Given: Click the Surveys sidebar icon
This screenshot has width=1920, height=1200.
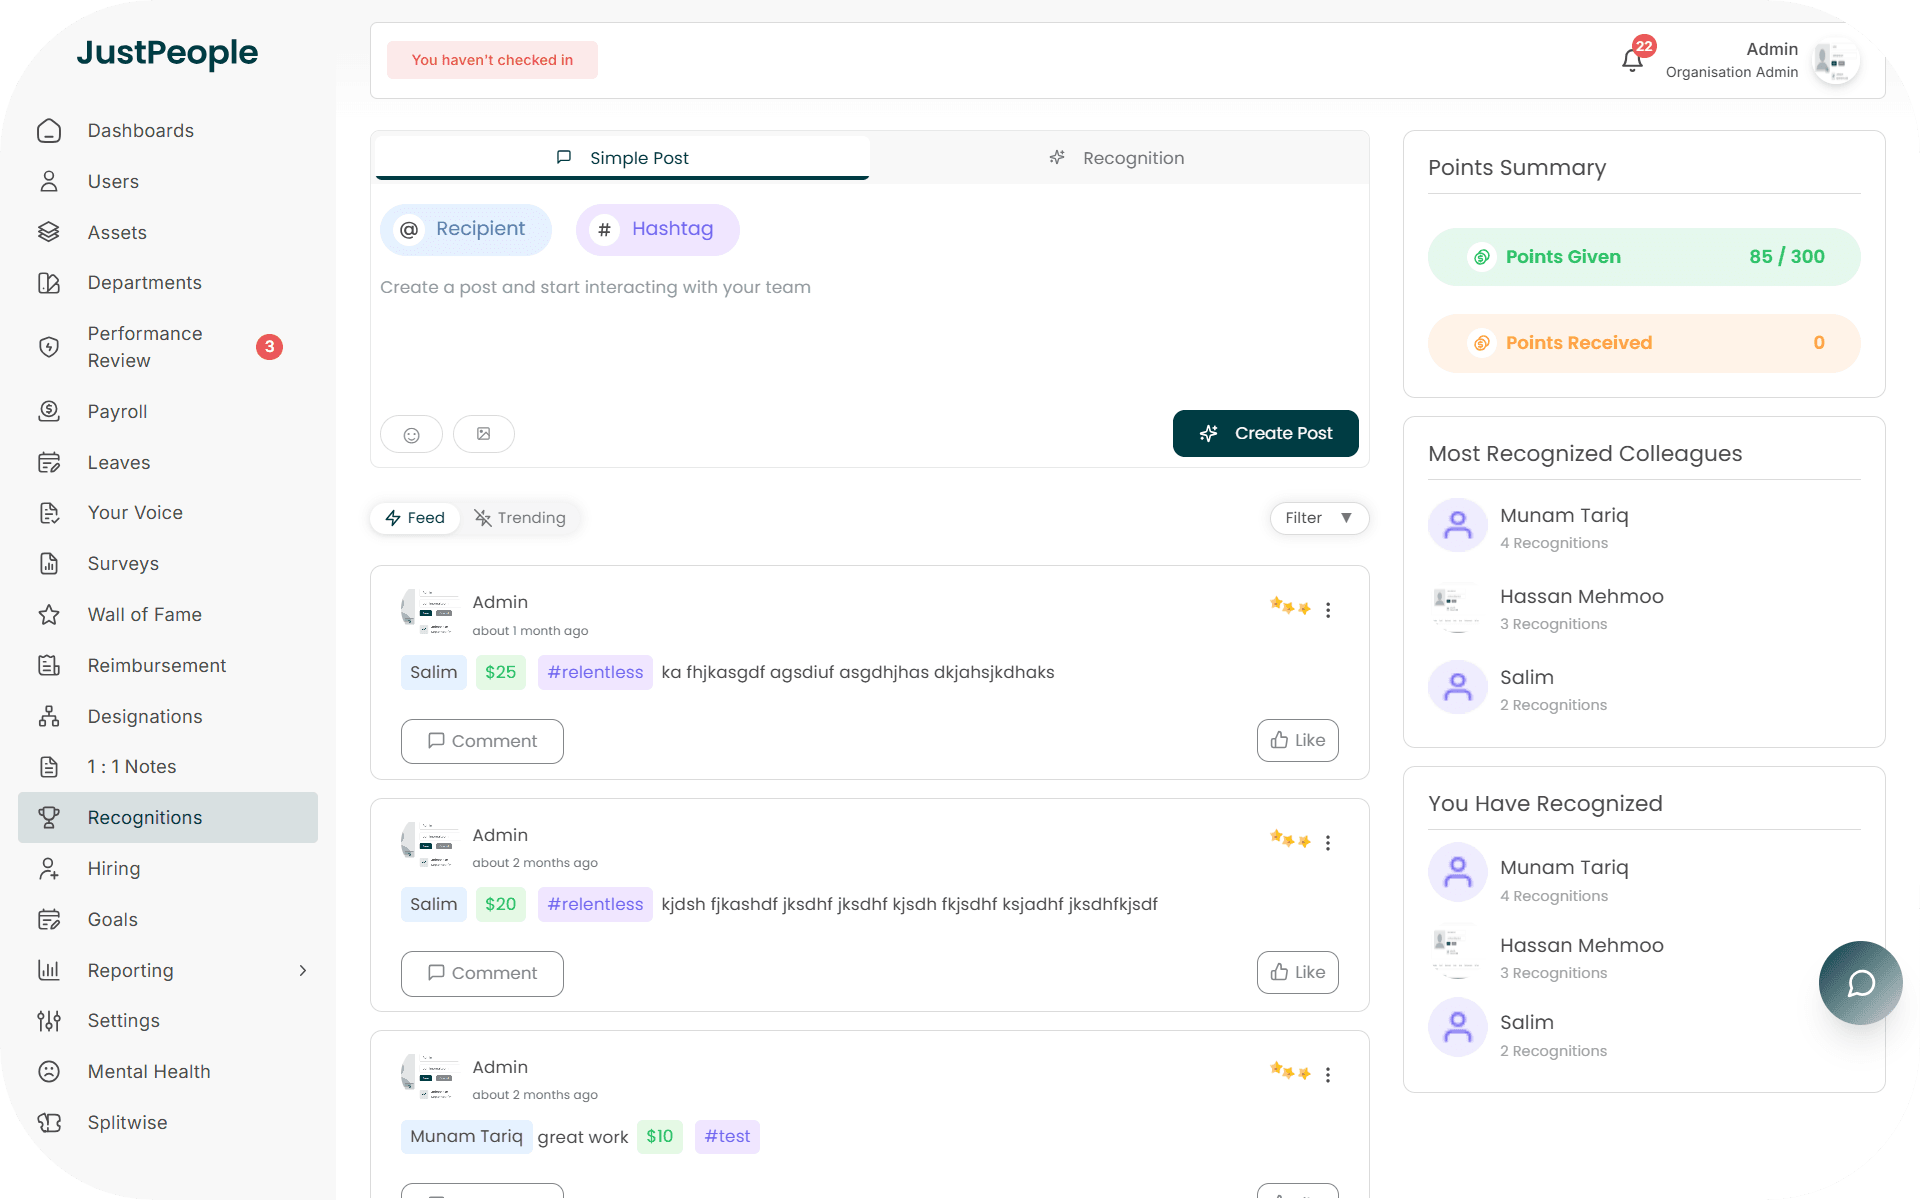Looking at the screenshot, I should [x=49, y=564].
